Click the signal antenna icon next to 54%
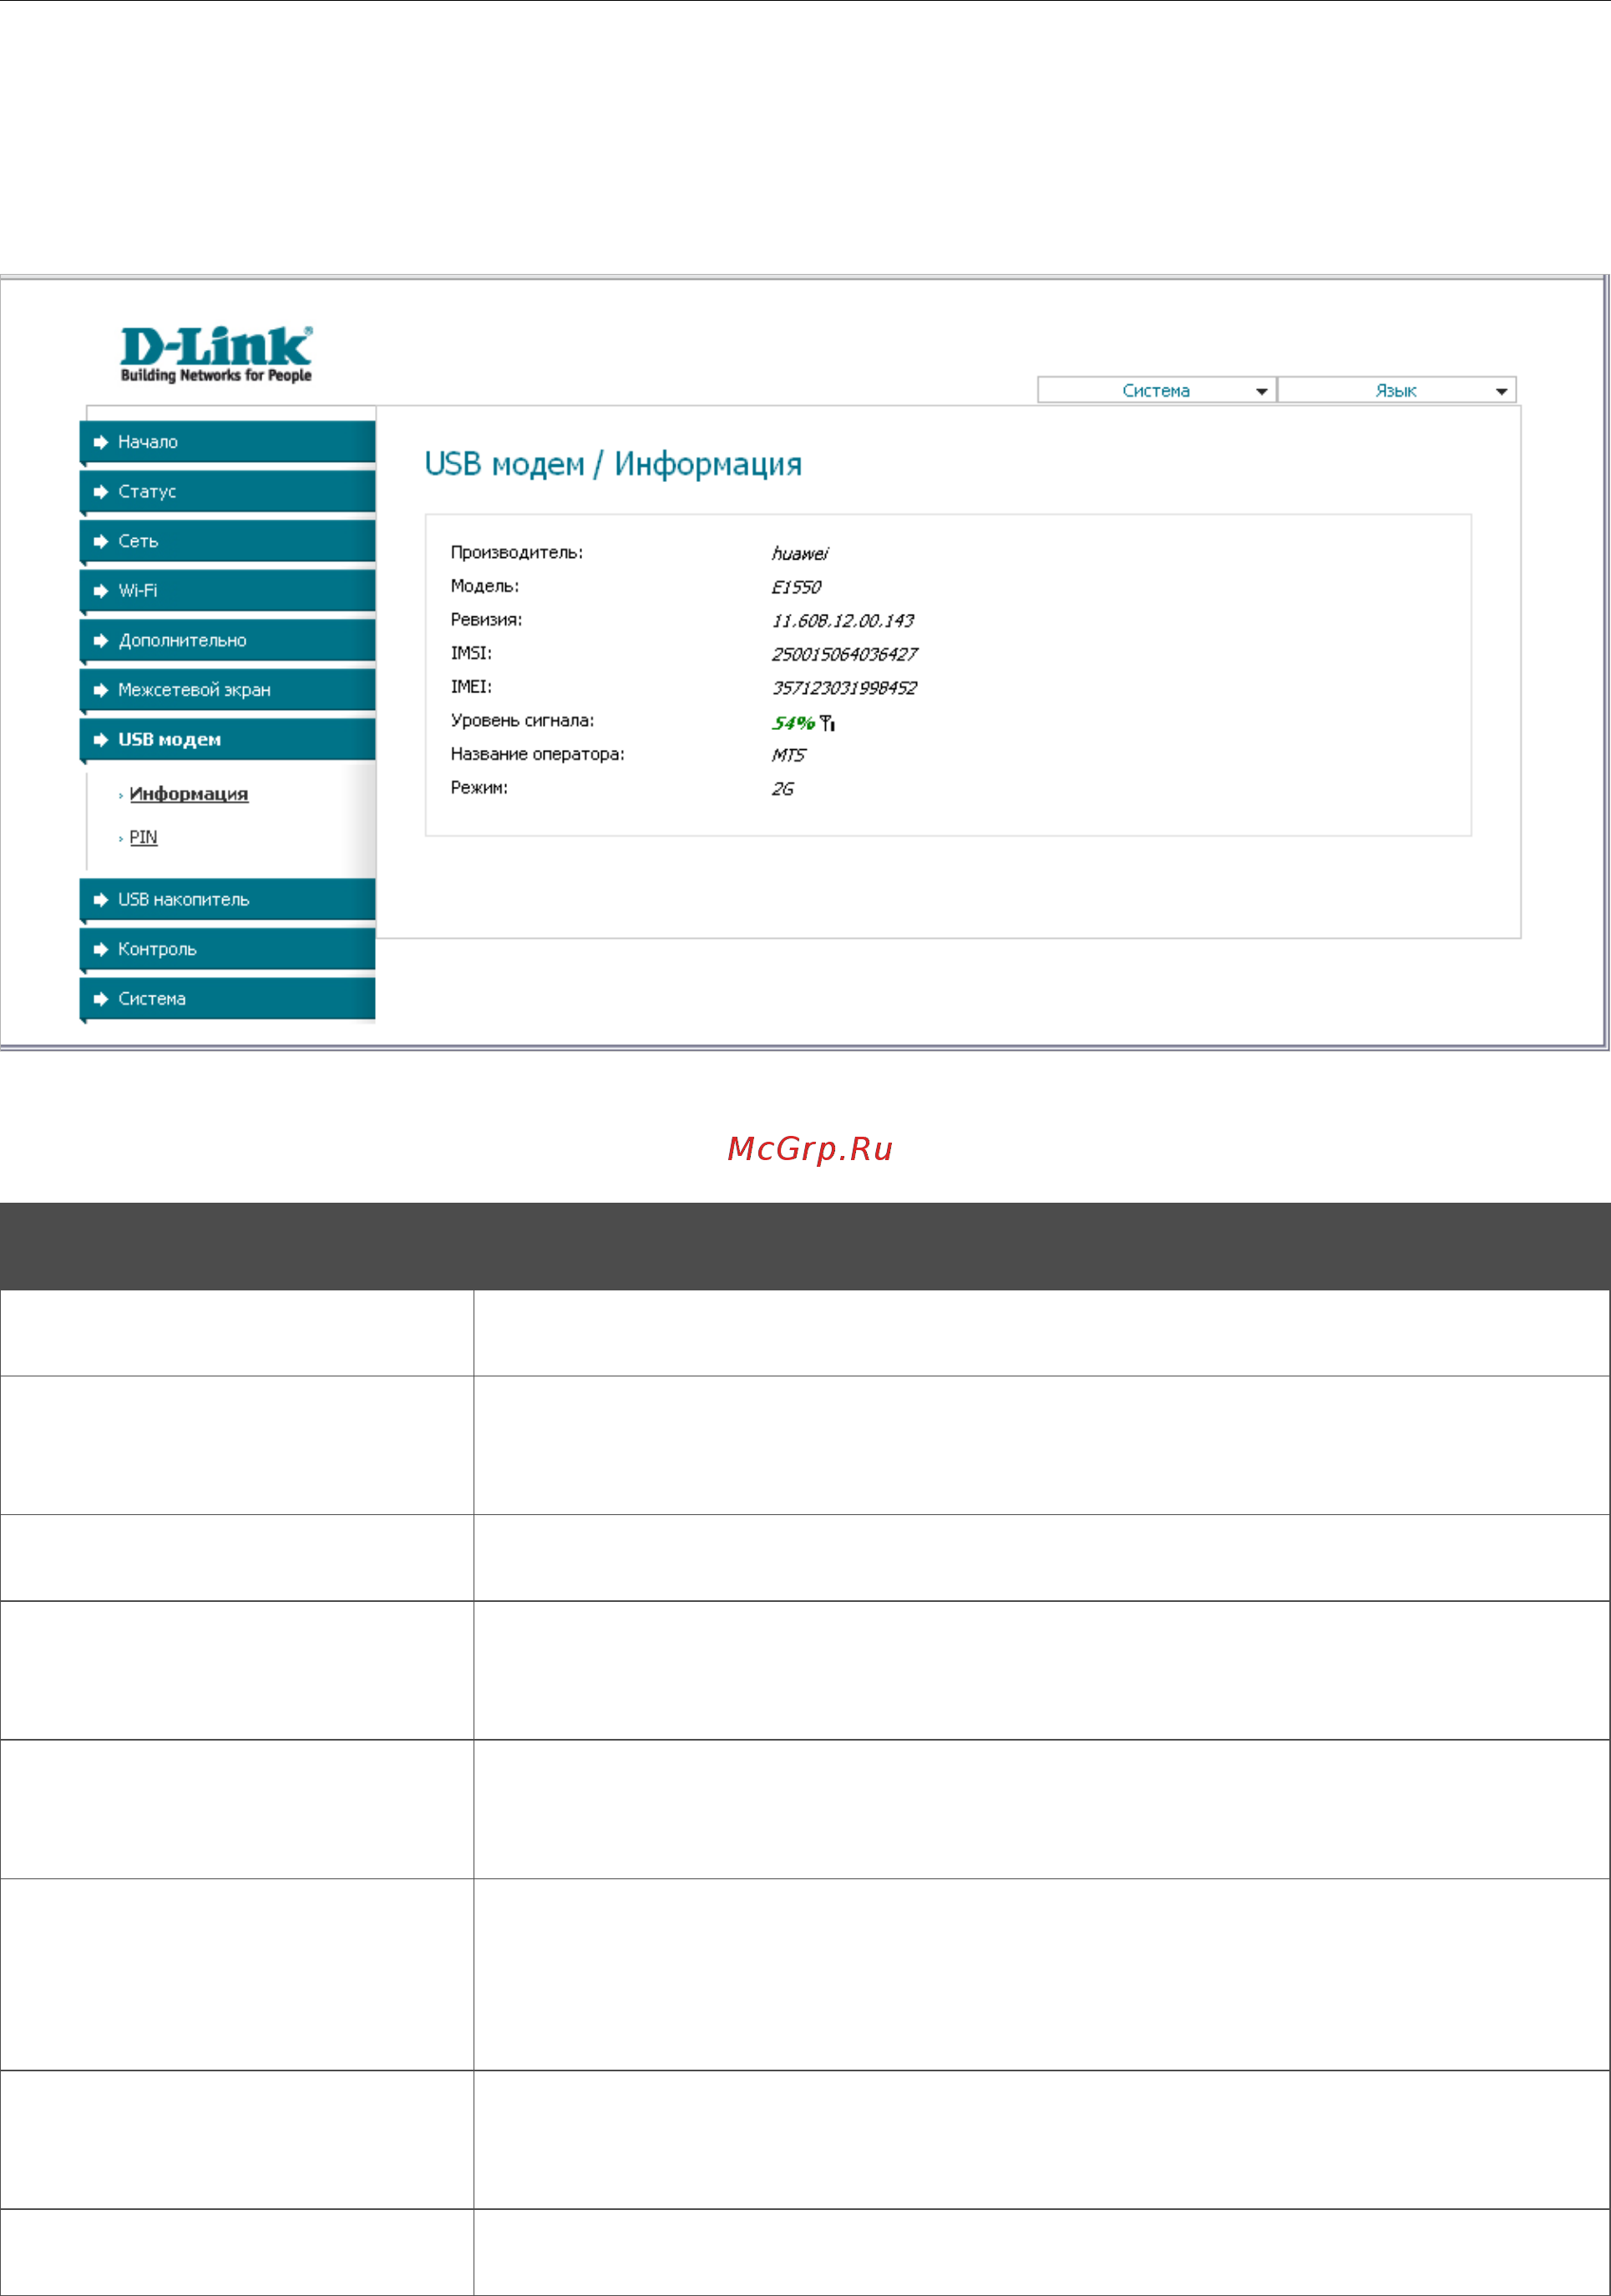 pyautogui.click(x=827, y=723)
